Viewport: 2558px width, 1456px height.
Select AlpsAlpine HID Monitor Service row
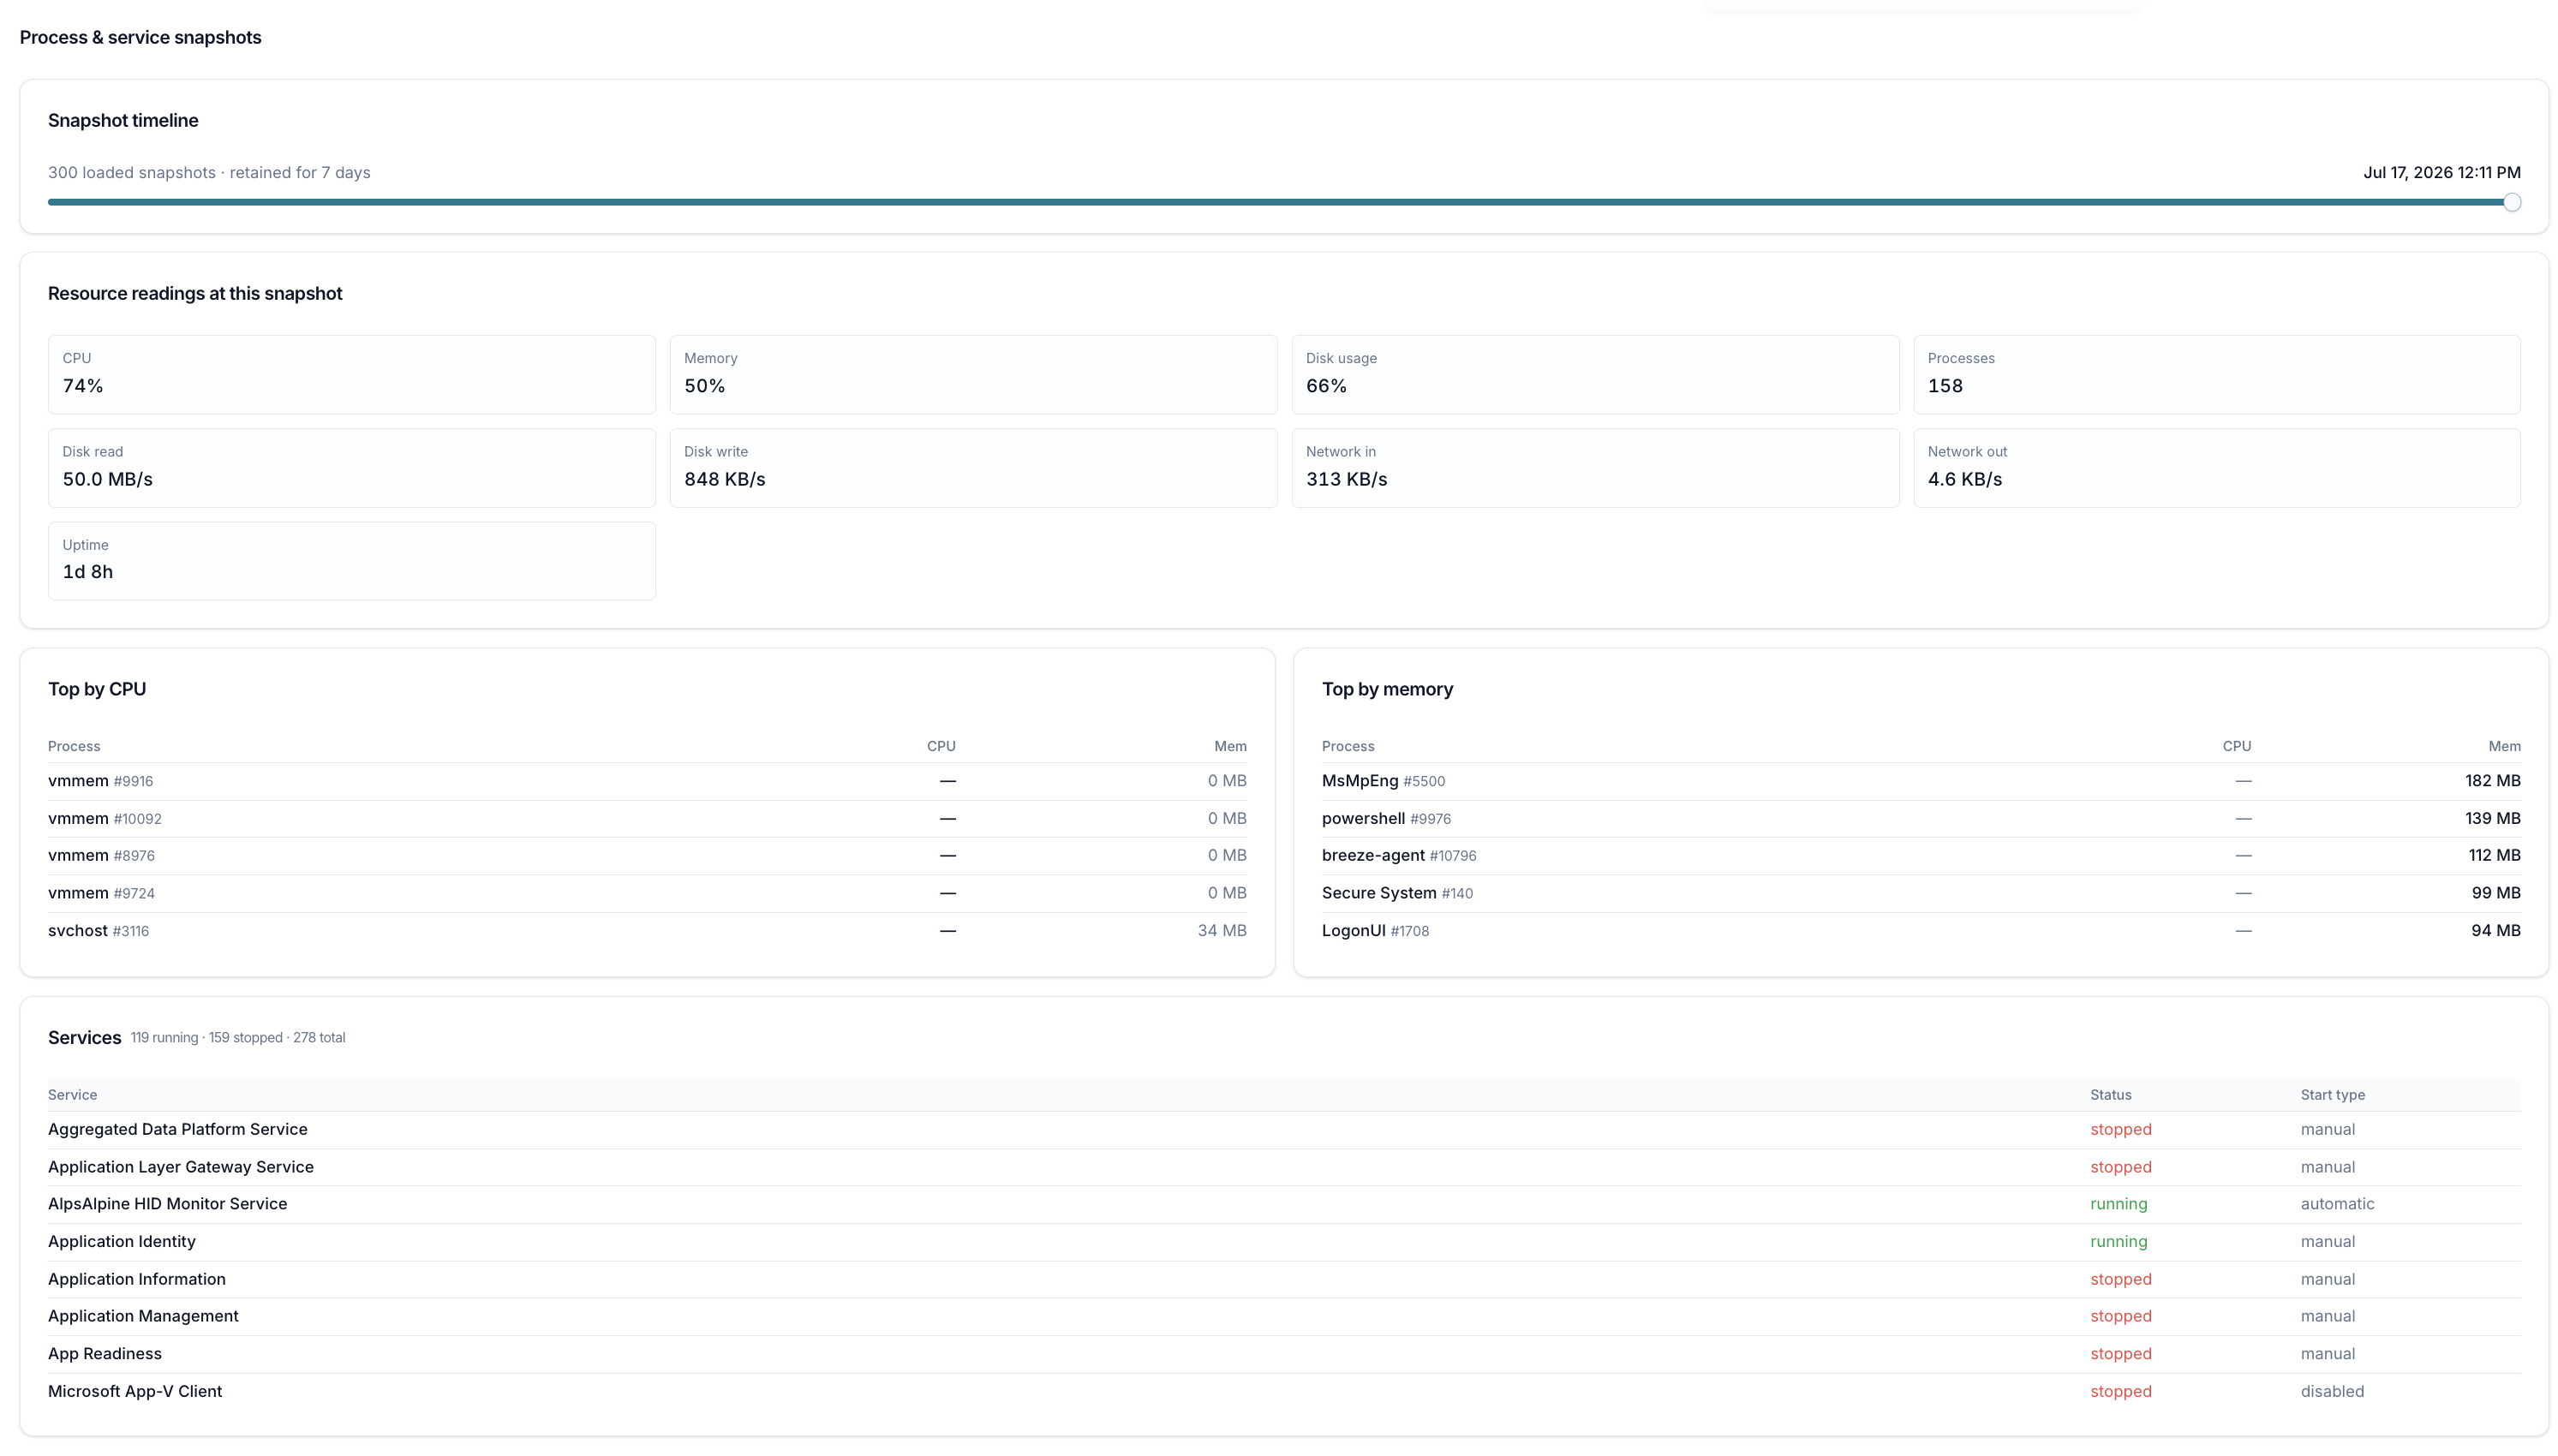click(1284, 1205)
